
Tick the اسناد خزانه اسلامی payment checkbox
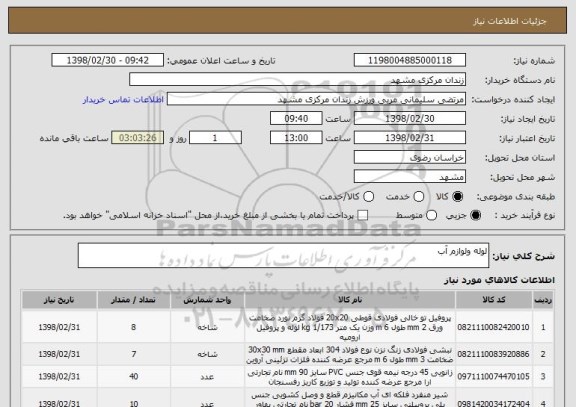(363, 215)
